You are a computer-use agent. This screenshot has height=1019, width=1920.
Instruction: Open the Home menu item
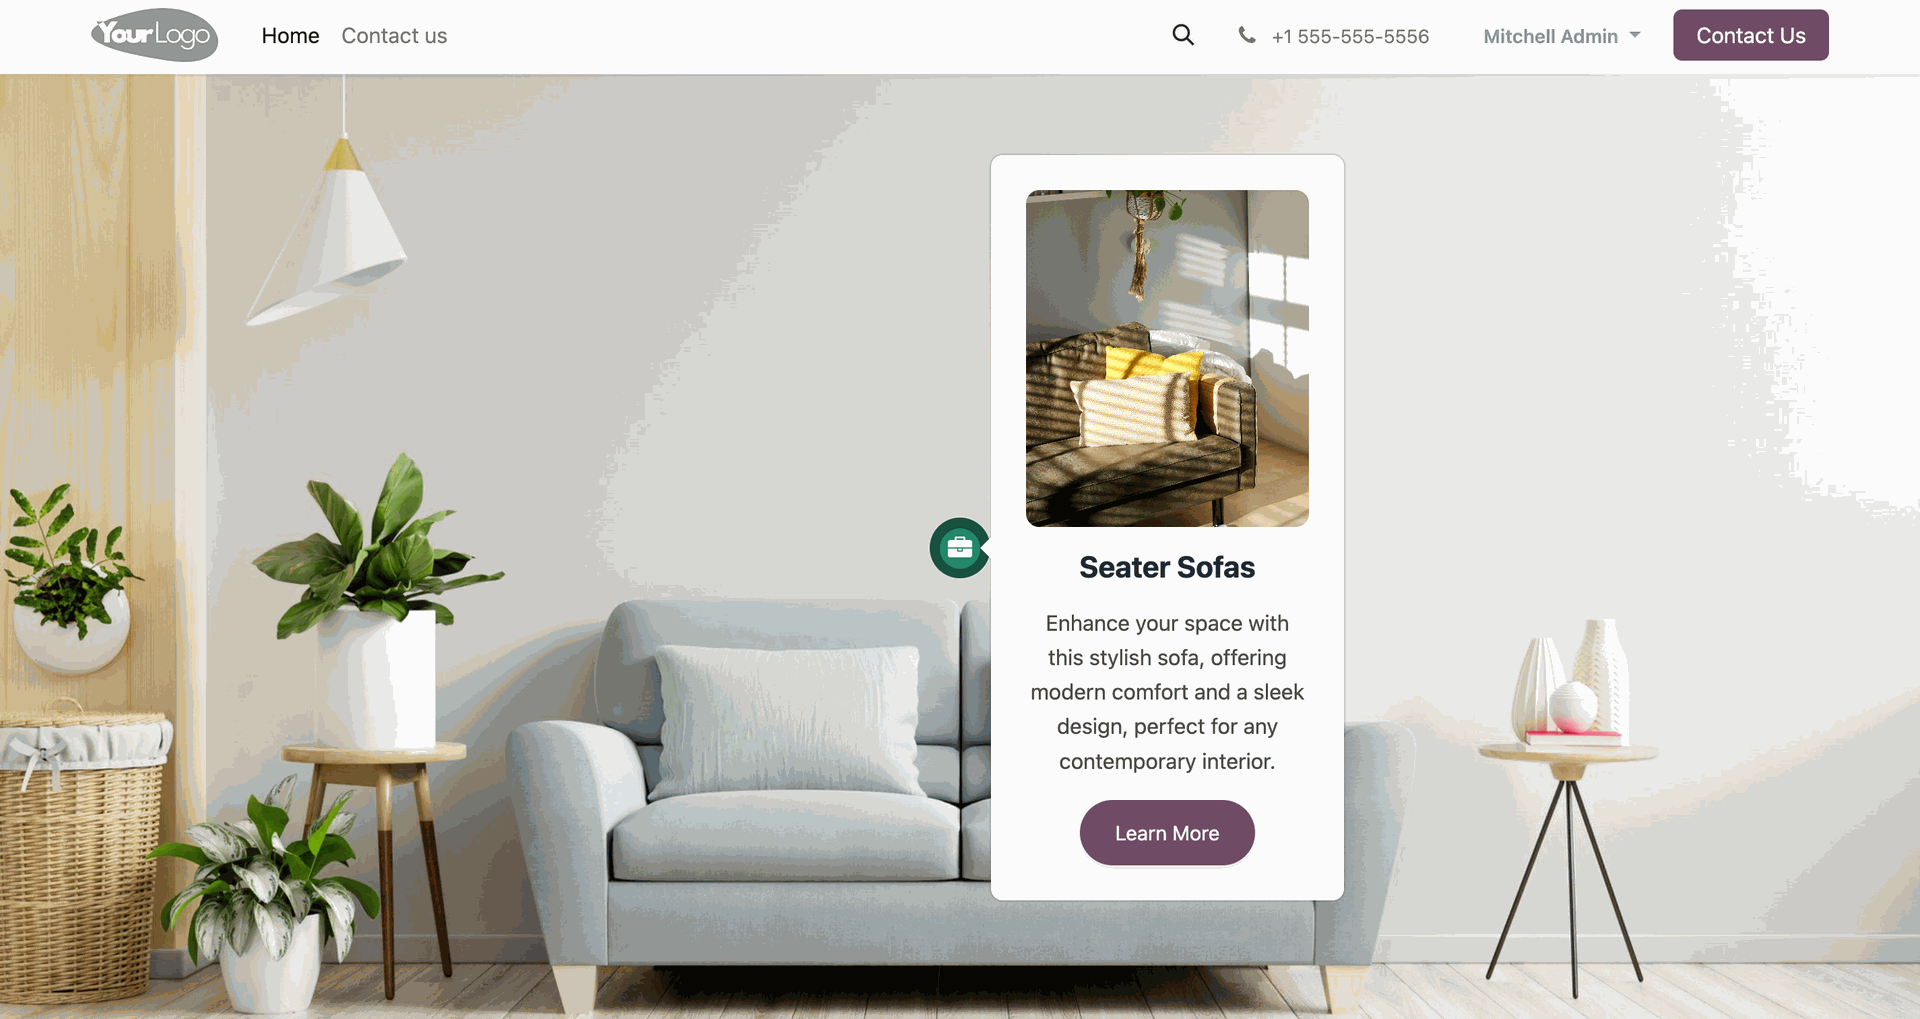pyautogui.click(x=290, y=36)
